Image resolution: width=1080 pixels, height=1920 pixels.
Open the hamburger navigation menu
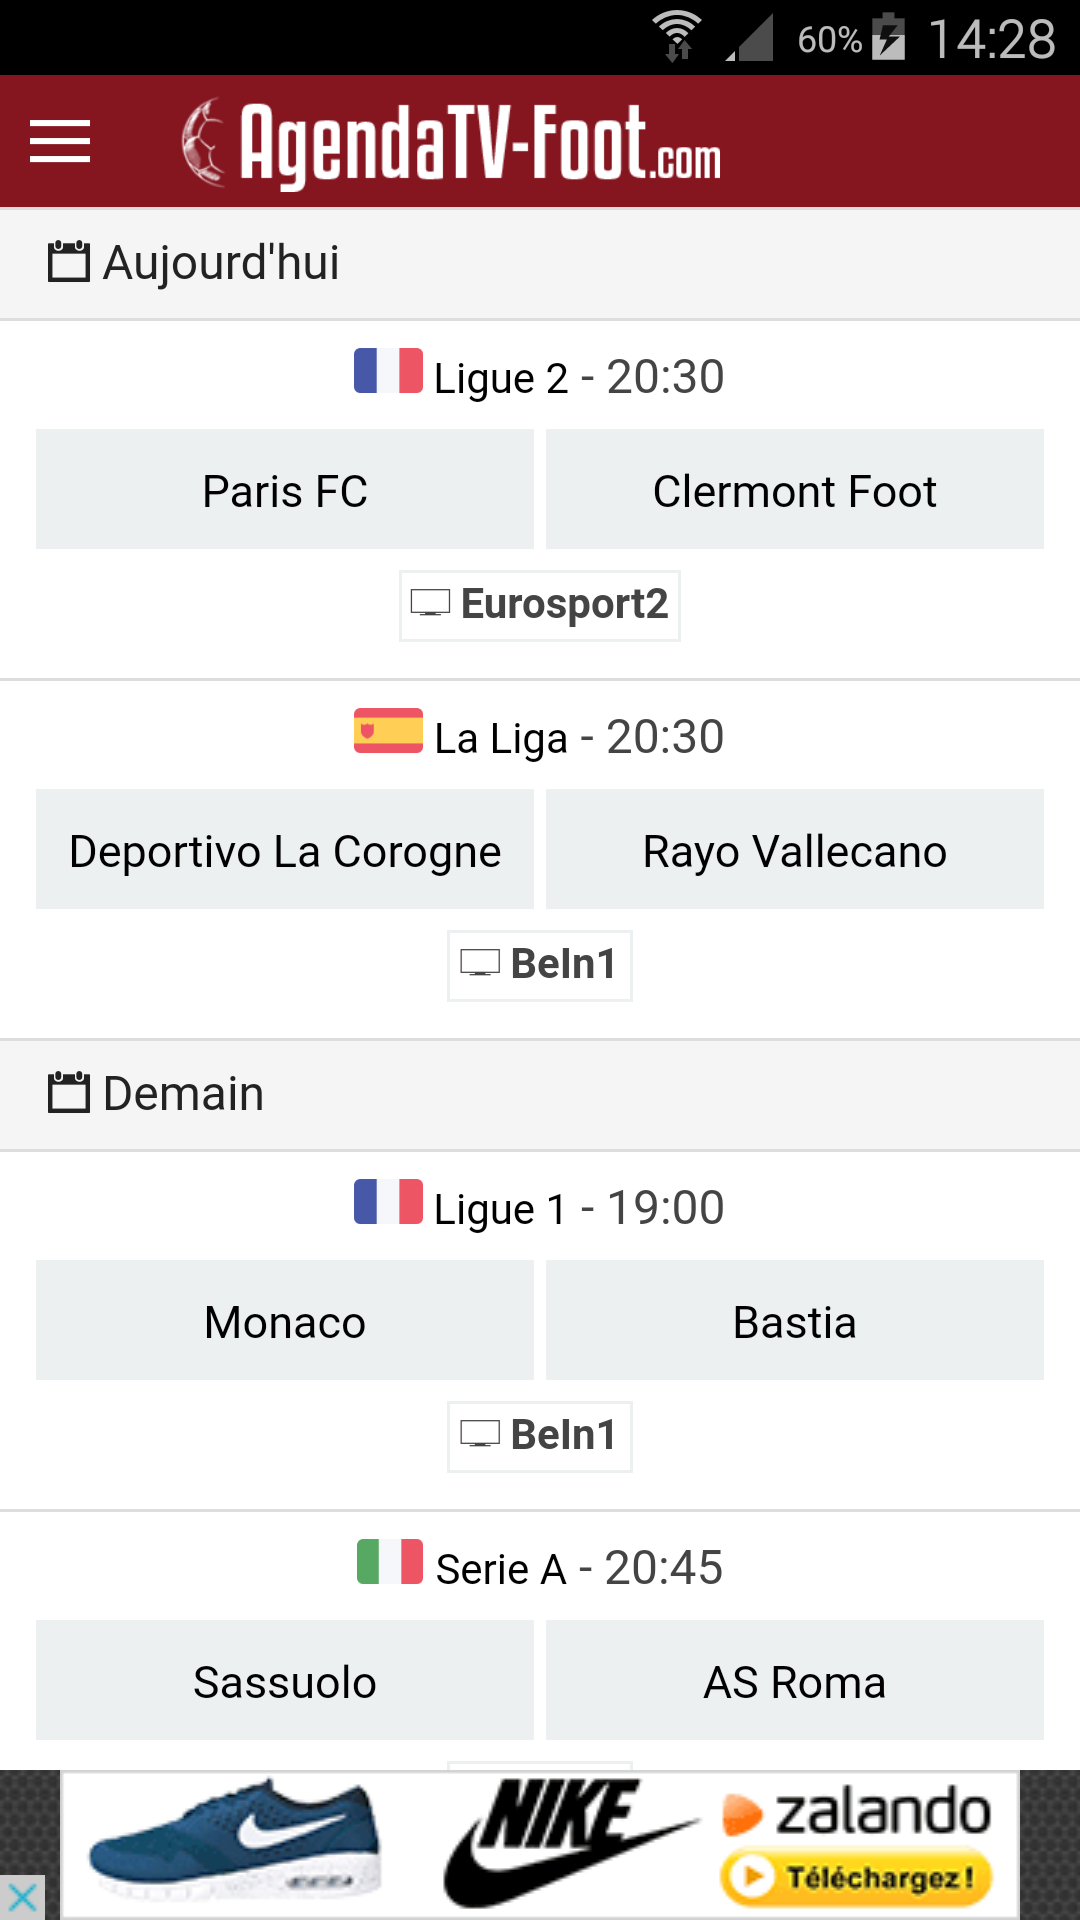[x=60, y=141]
